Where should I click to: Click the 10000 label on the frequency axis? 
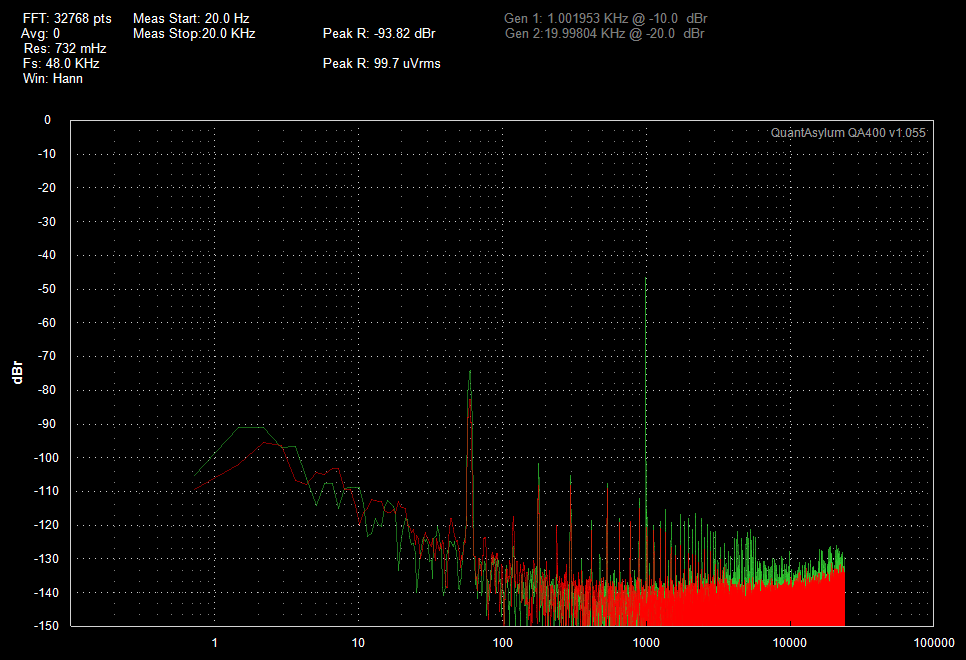coord(790,643)
